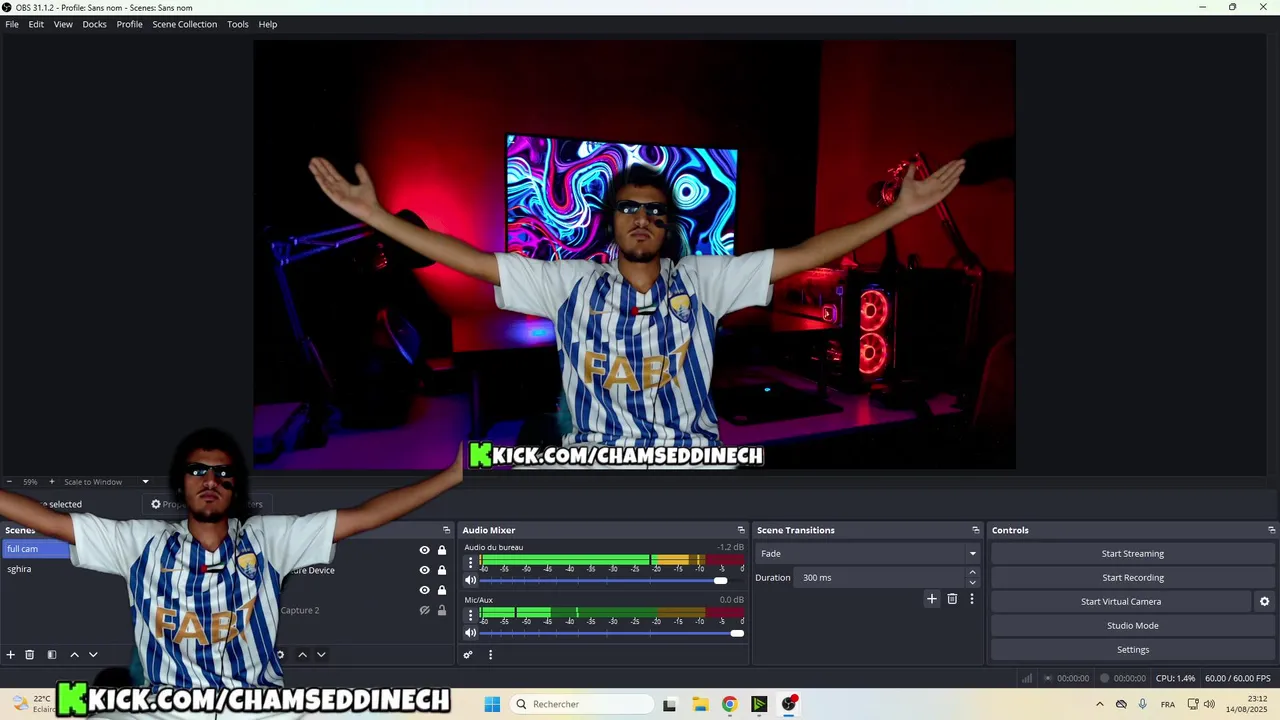The height and width of the screenshot is (720, 1280).
Task: Open Advanced Audio Properties gear icon
Action: tap(467, 655)
